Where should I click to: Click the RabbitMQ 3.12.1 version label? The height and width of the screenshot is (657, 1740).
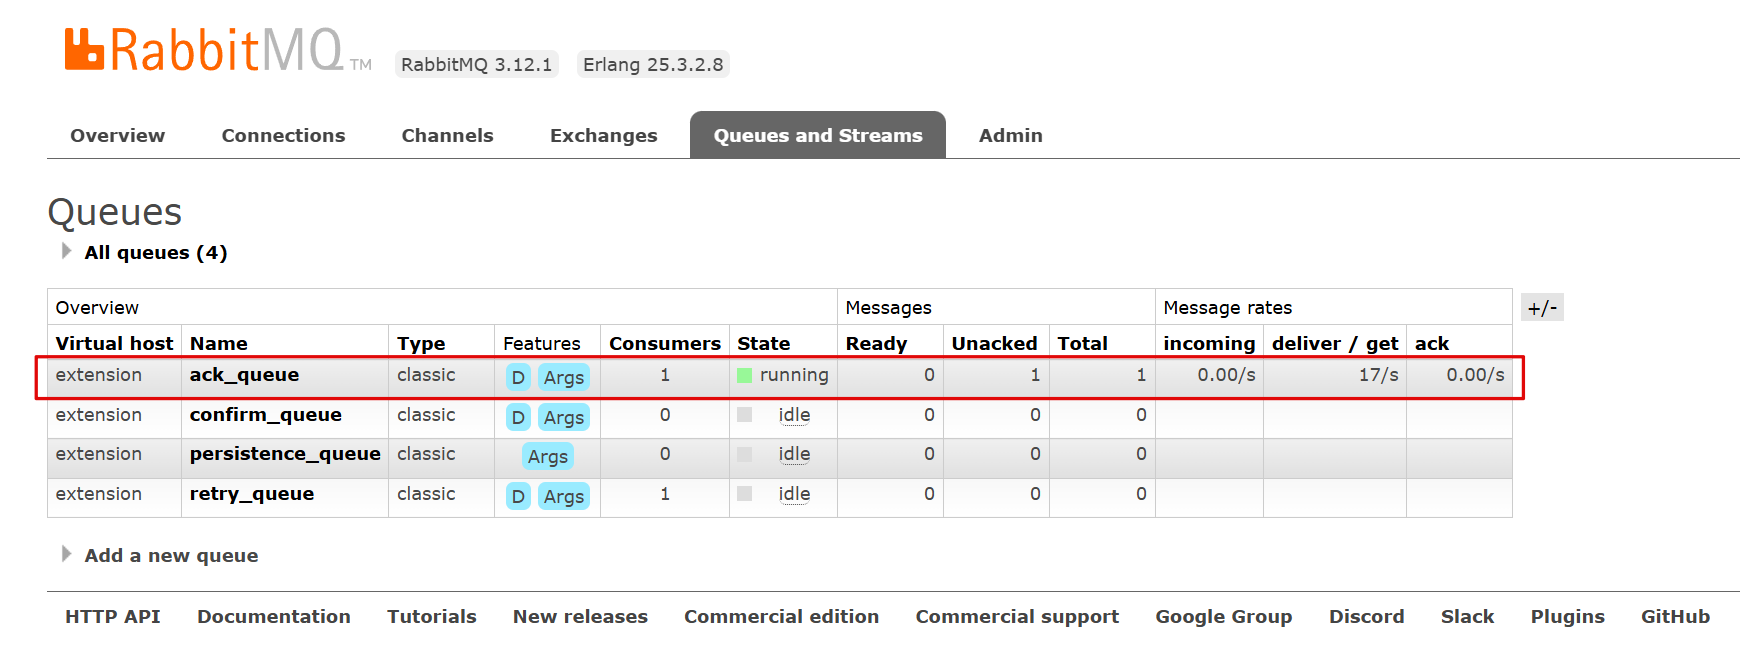477,64
